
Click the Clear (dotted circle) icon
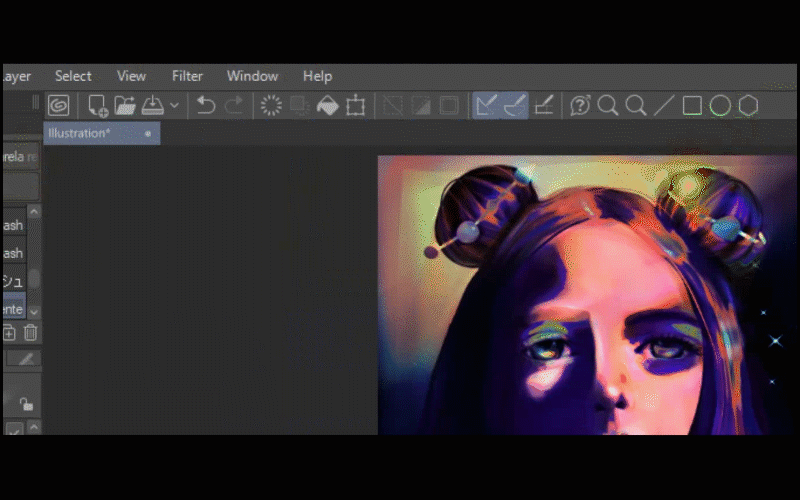(271, 105)
